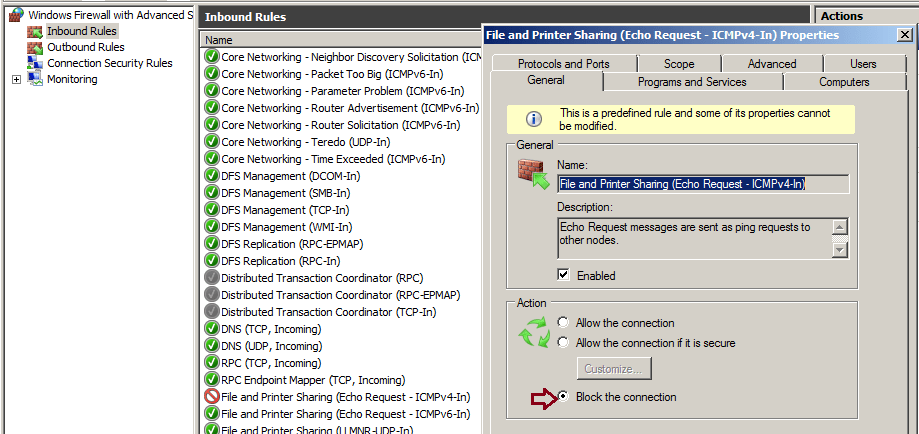The image size is (919, 434).
Task: Click the Description scroll down arrow
Action: coord(840,250)
